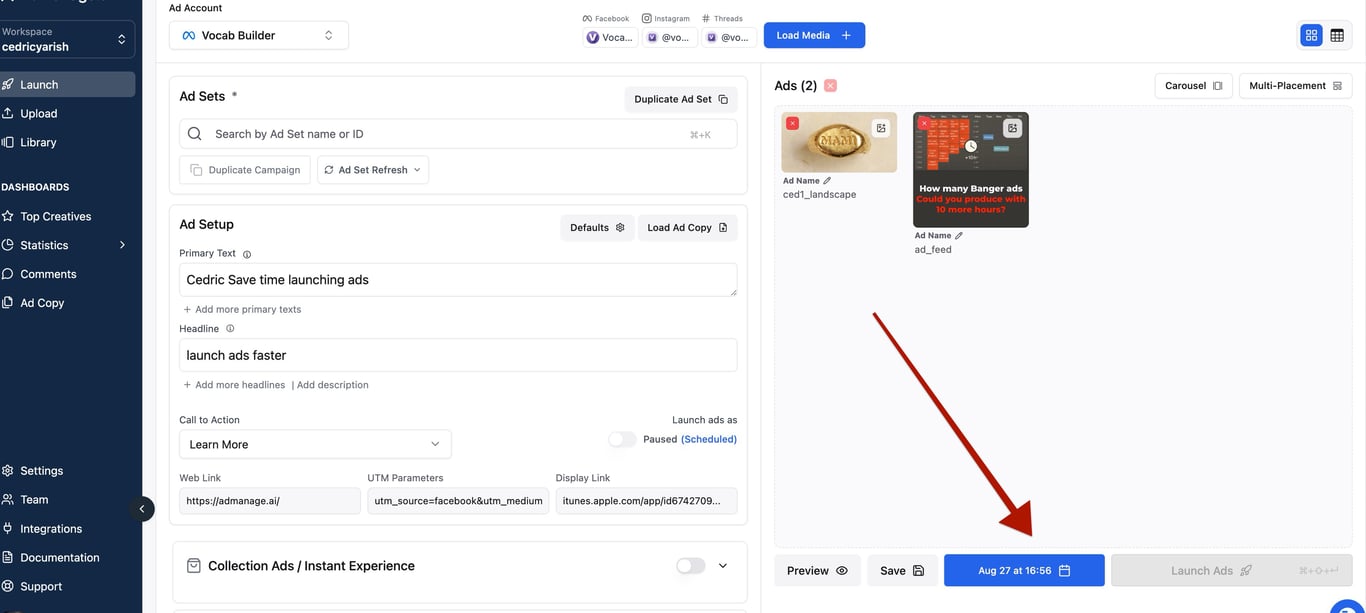This screenshot has height=613, width=1366.
Task: Expand the Collection Ads section chevron
Action: 723,566
